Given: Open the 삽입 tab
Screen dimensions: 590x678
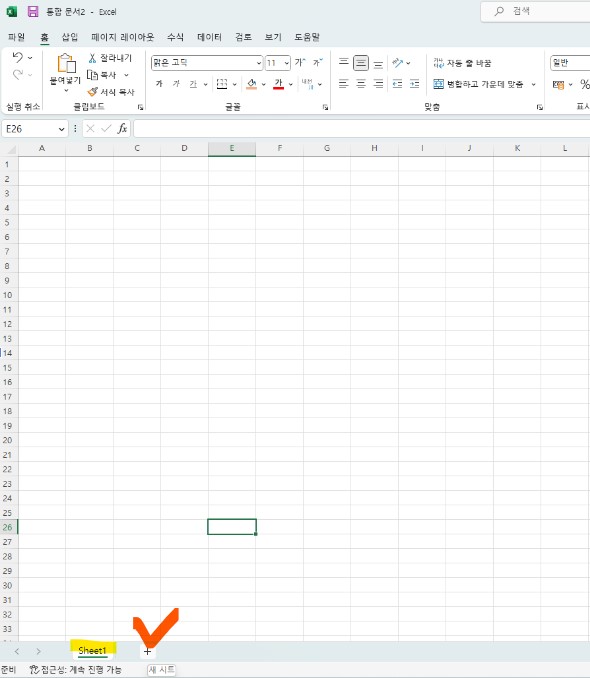Looking at the screenshot, I should pyautogui.click(x=70, y=37).
